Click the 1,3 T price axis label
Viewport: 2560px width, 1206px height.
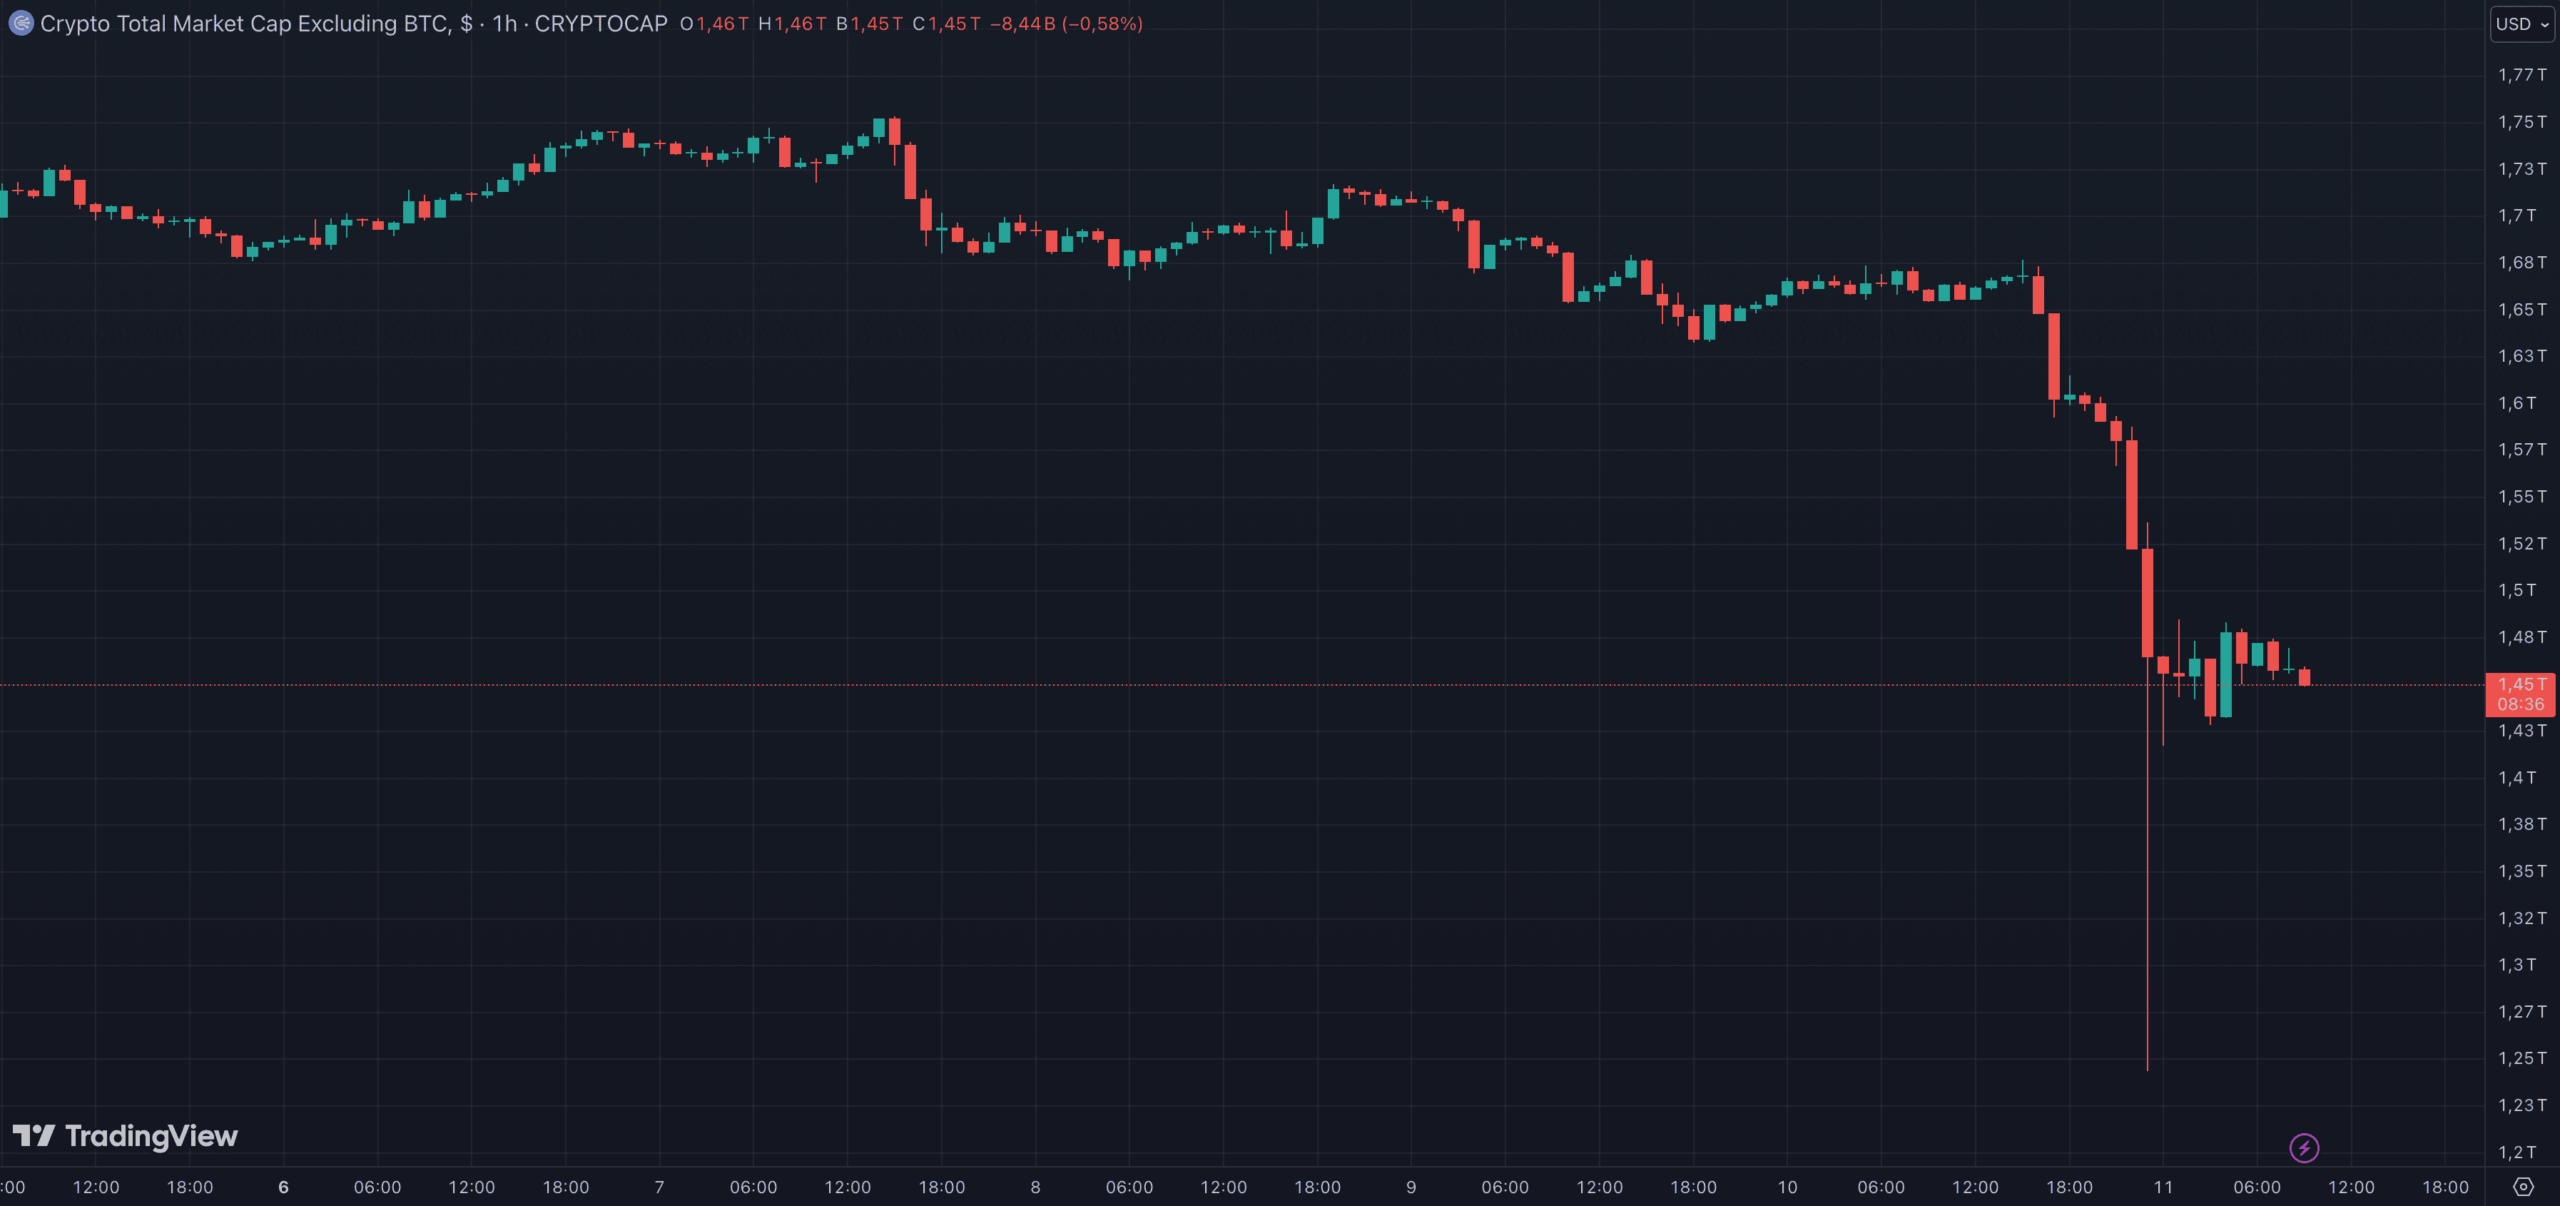click(x=2517, y=965)
